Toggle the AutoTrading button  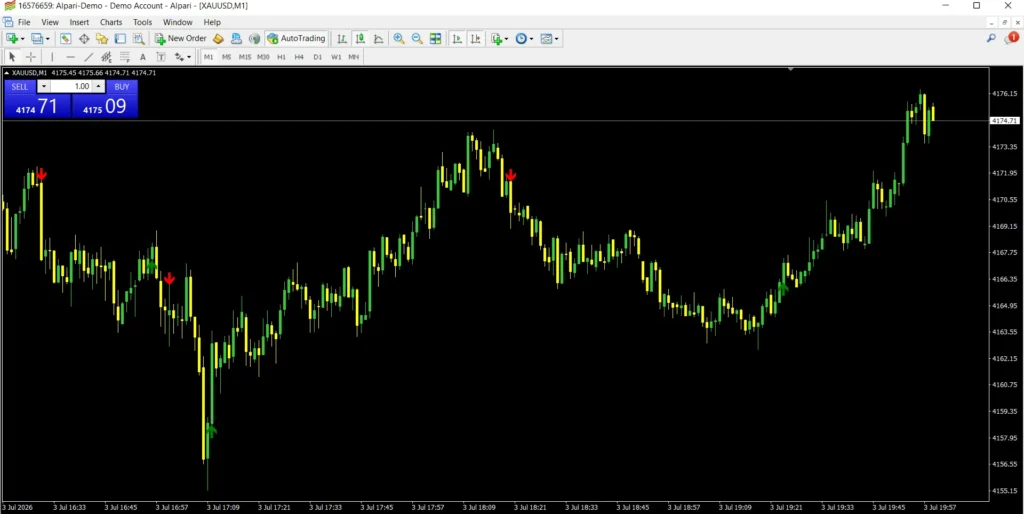(x=296, y=39)
